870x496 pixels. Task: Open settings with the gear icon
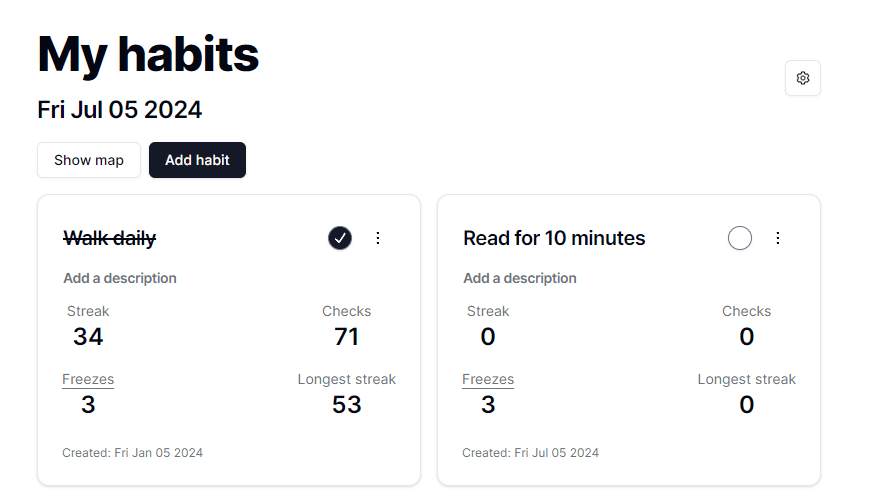803,78
